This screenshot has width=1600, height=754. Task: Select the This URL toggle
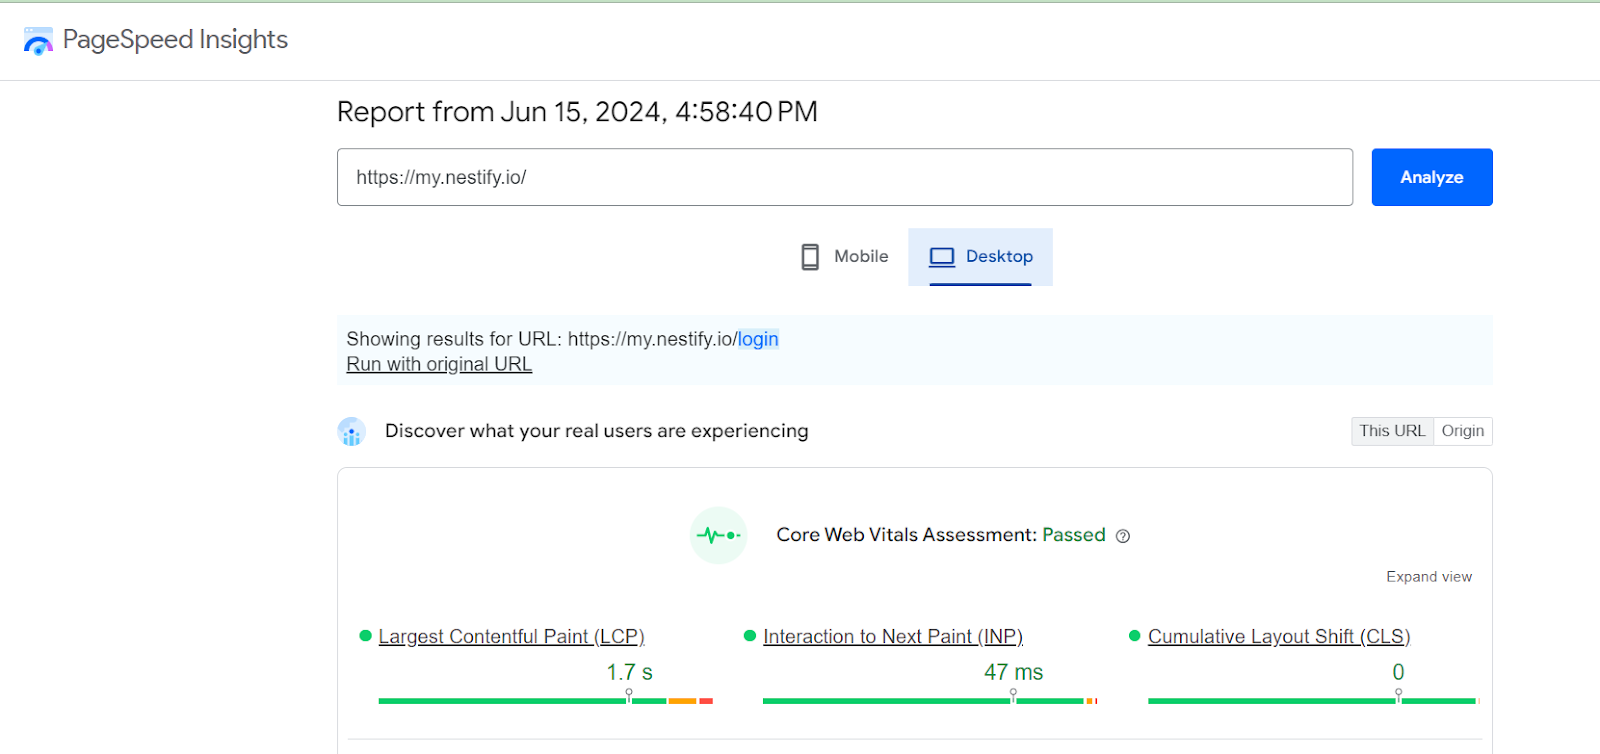[1392, 431]
